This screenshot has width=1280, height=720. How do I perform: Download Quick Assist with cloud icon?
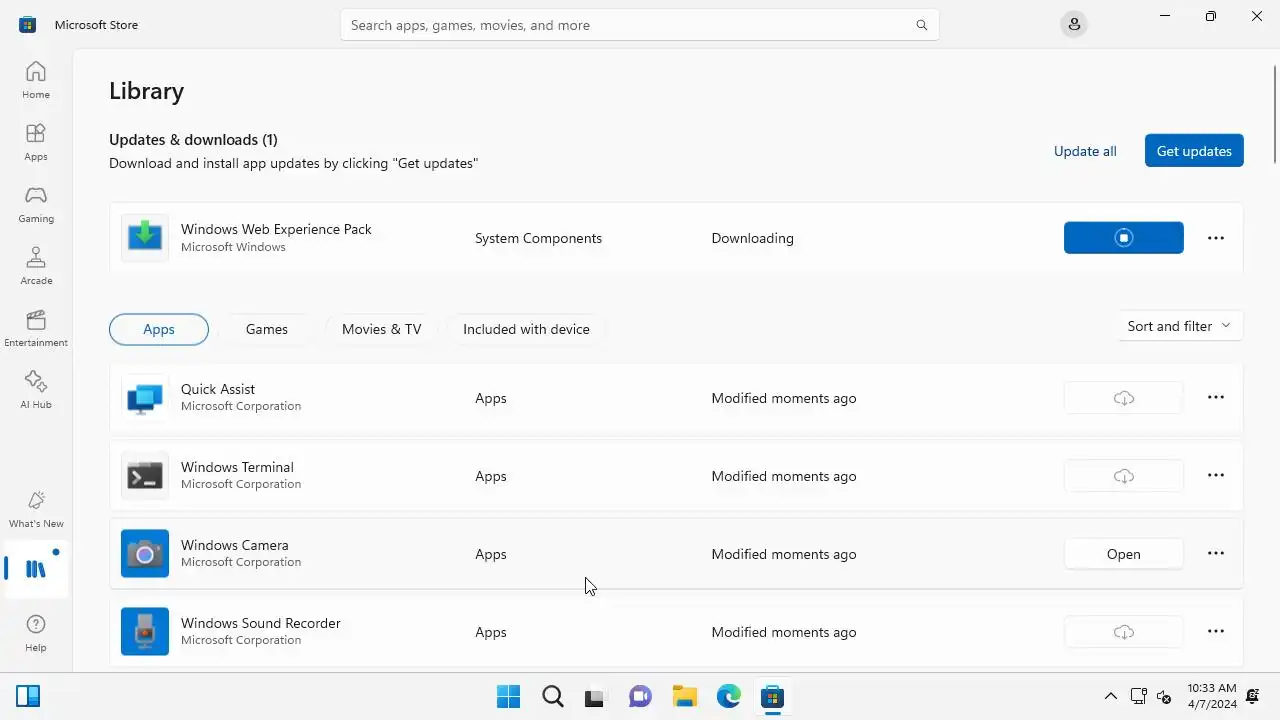click(1124, 398)
